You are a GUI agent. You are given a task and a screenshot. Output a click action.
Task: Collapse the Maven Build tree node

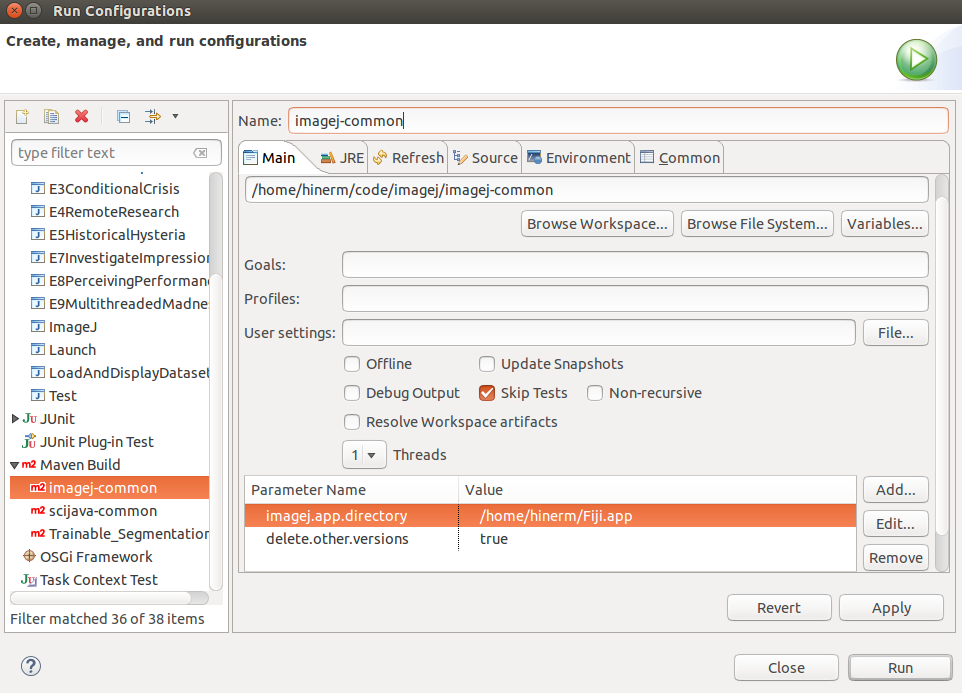[15, 465]
